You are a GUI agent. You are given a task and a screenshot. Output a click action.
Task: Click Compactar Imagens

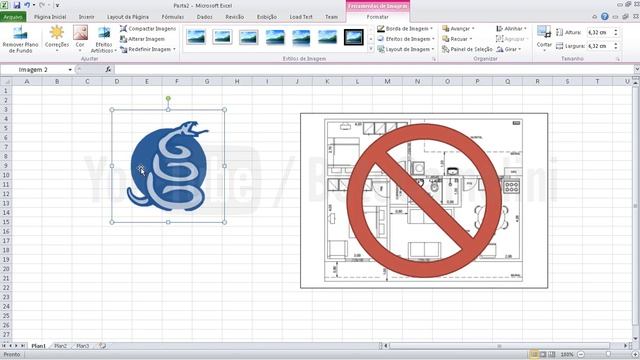(x=148, y=29)
